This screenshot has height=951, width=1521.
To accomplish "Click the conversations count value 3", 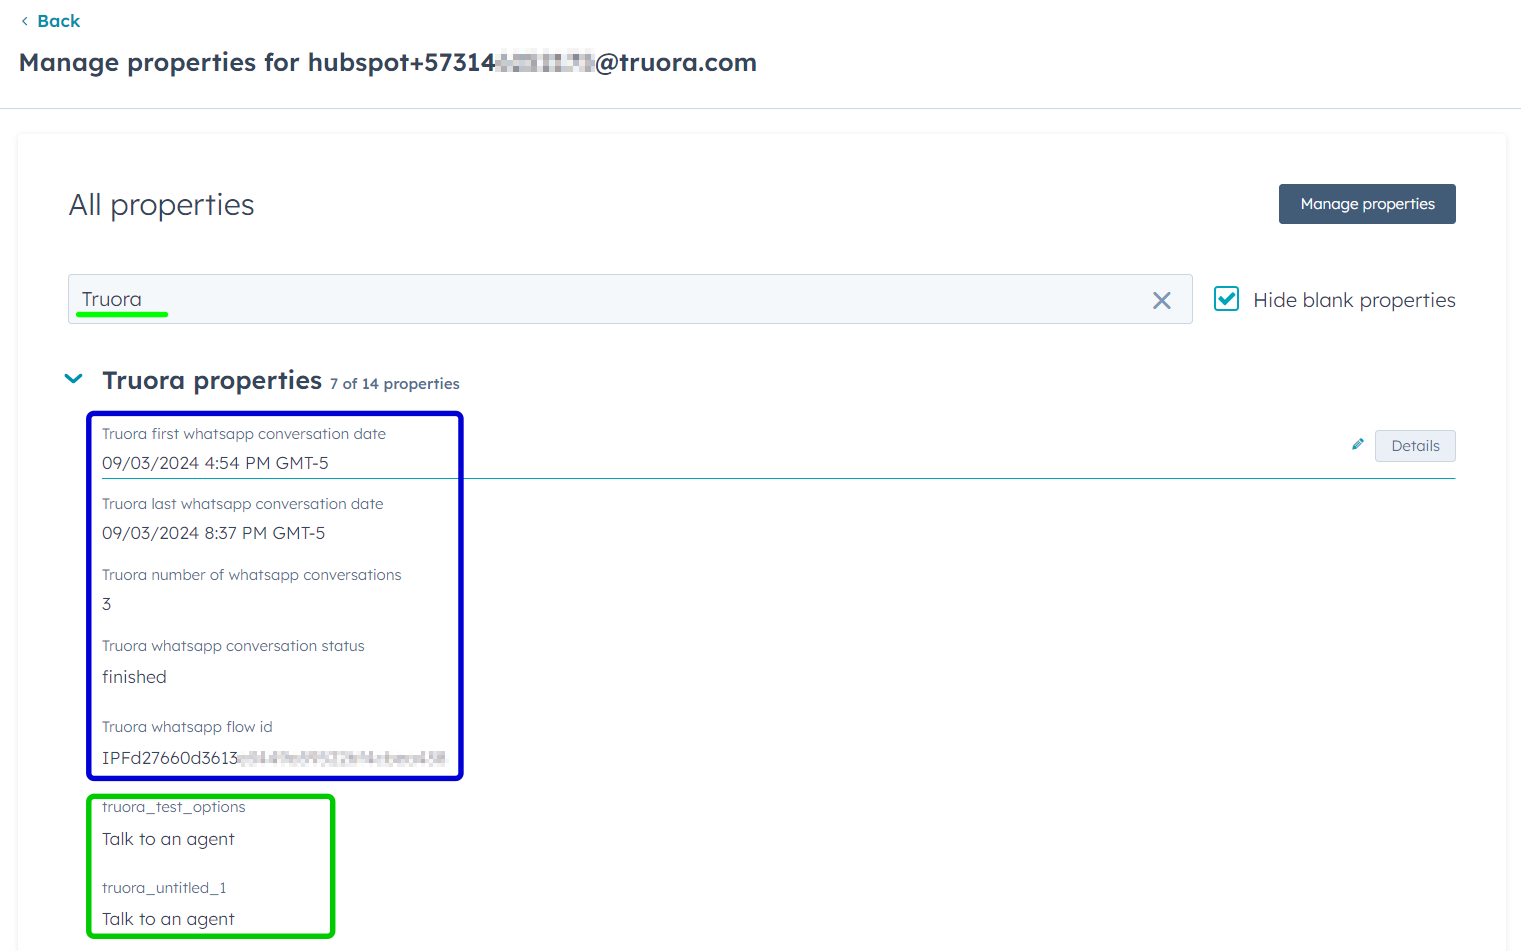I will coord(107,604).
